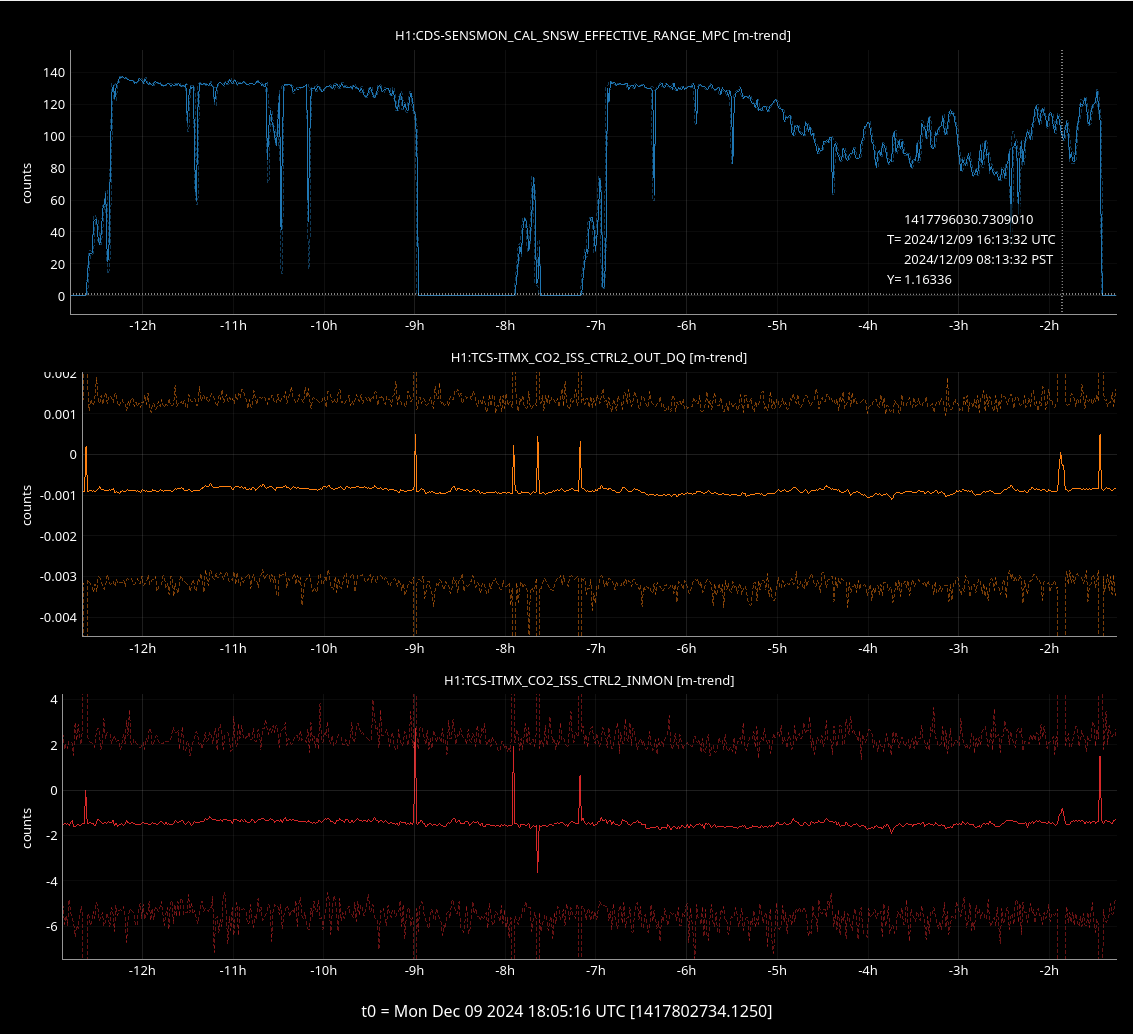This screenshot has height=1034, width=1133.
Task: Click the 120 y-axis tick in RANGE_MPC plot
Action: pyautogui.click(x=54, y=105)
